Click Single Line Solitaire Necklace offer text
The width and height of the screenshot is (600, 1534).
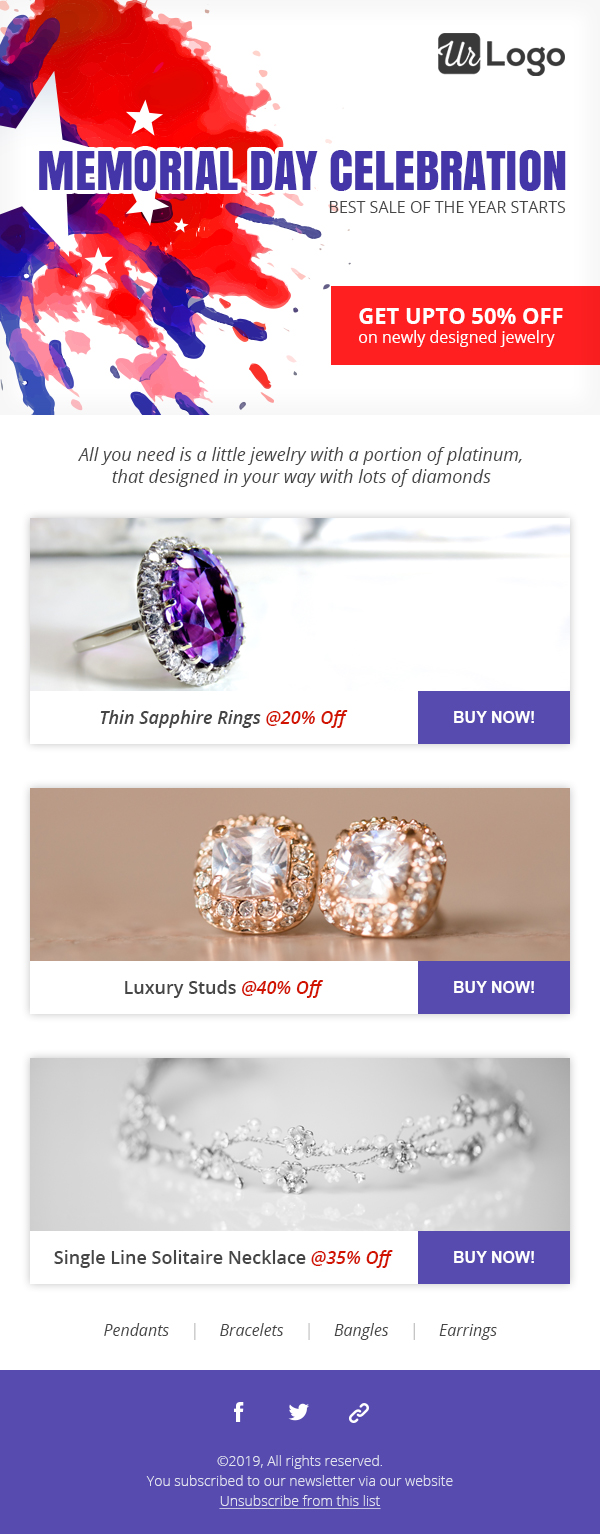click(x=223, y=1257)
